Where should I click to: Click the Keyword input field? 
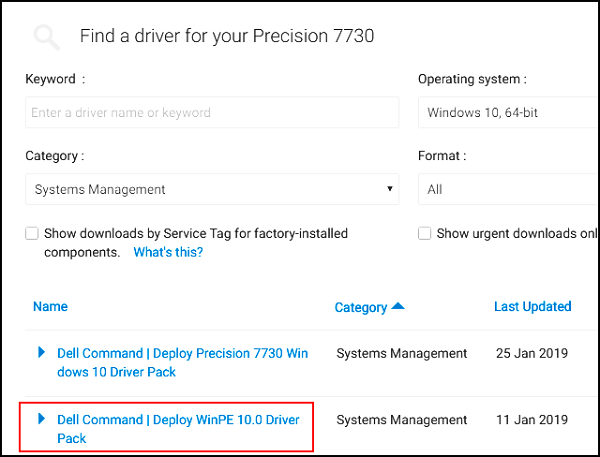[211, 112]
